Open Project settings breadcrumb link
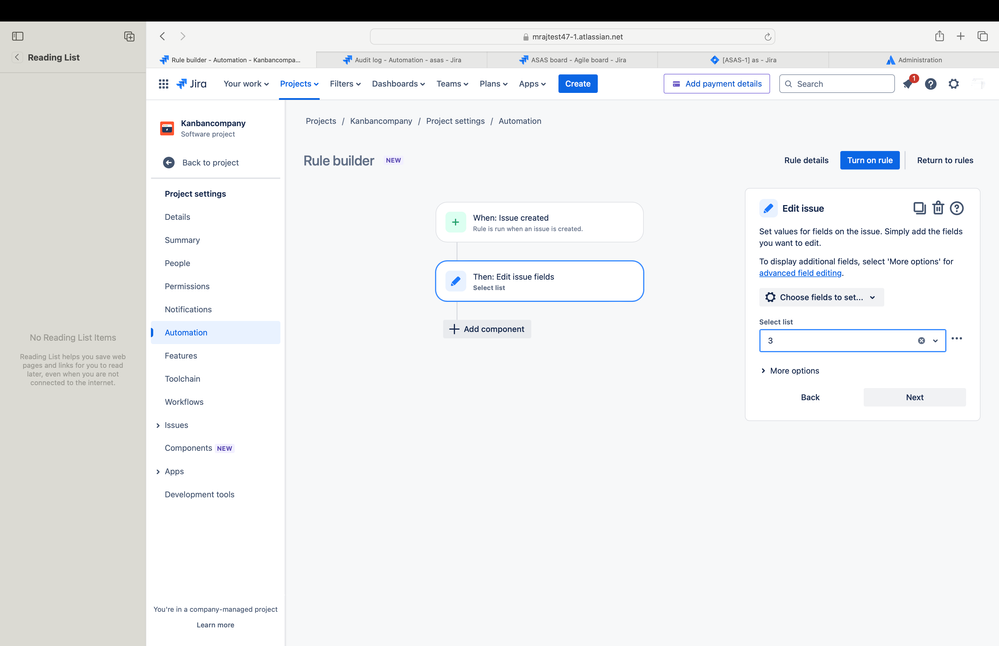 click(x=456, y=121)
